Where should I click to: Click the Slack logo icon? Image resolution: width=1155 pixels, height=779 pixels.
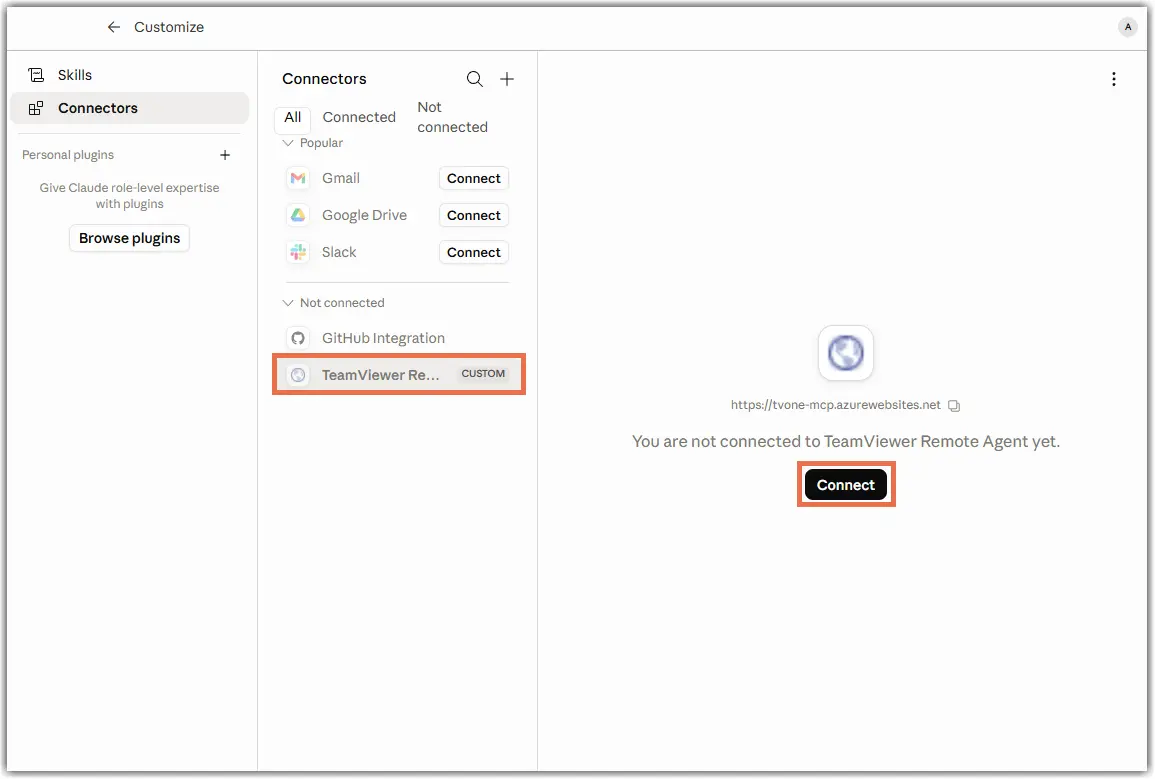[x=298, y=252]
